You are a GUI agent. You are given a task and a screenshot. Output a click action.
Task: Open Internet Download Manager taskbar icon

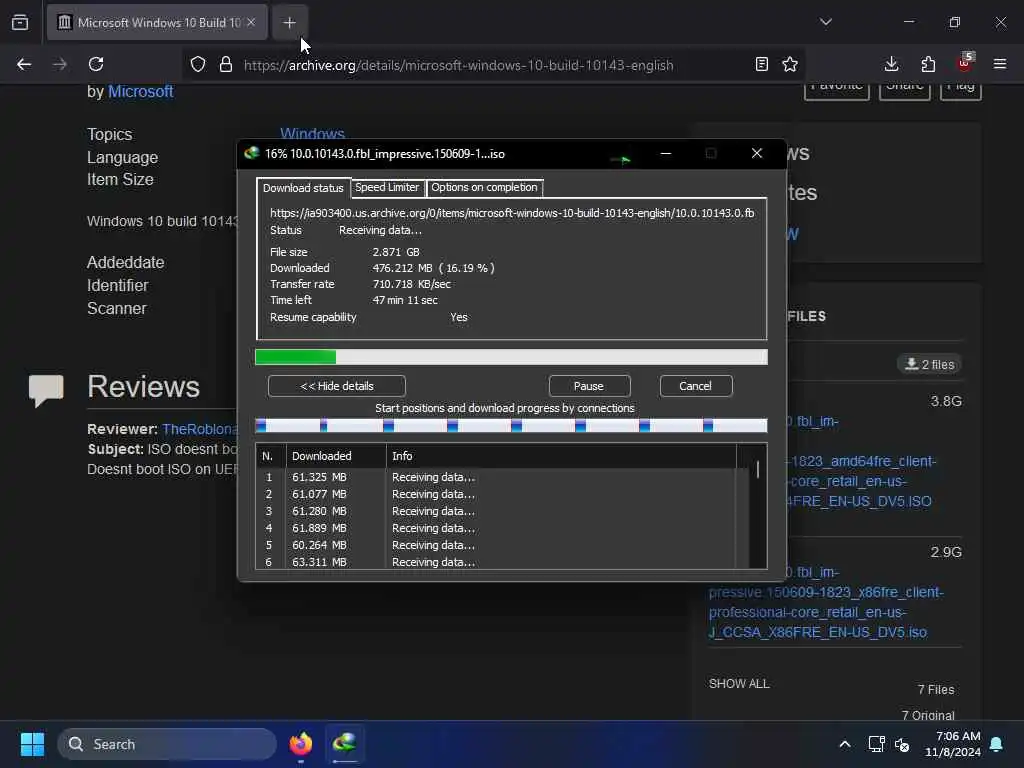pos(344,744)
